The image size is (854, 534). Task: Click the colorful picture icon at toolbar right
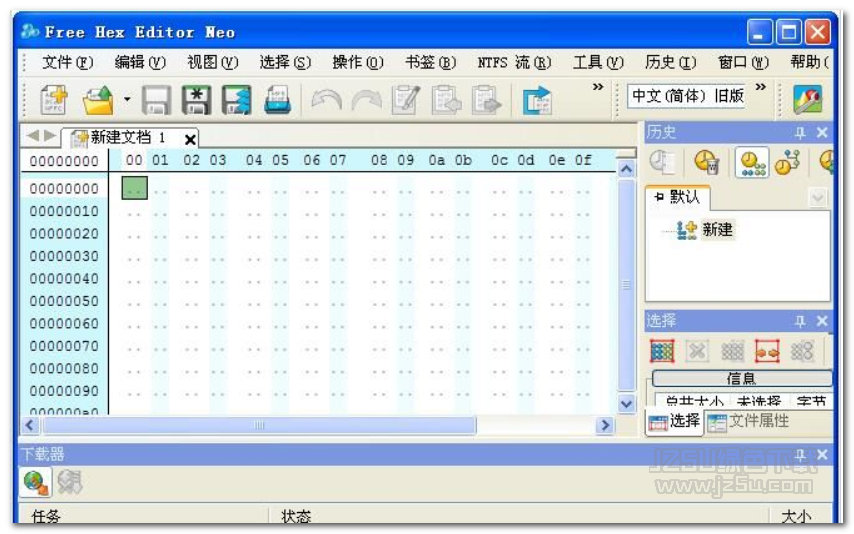click(x=808, y=100)
